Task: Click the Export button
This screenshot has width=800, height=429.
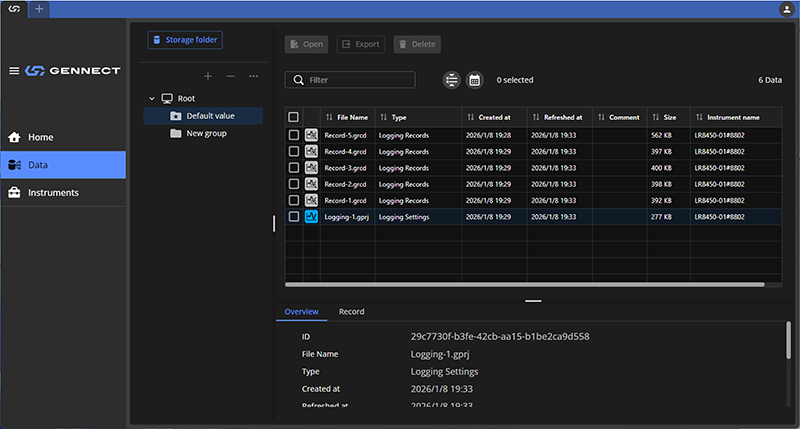Action: (x=360, y=44)
